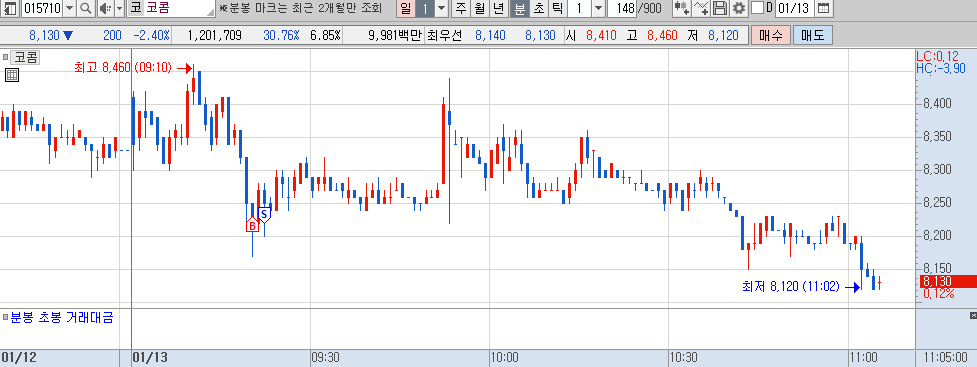Save chart with the floppy disk icon
This screenshot has width=977, height=367.
pos(721,9)
